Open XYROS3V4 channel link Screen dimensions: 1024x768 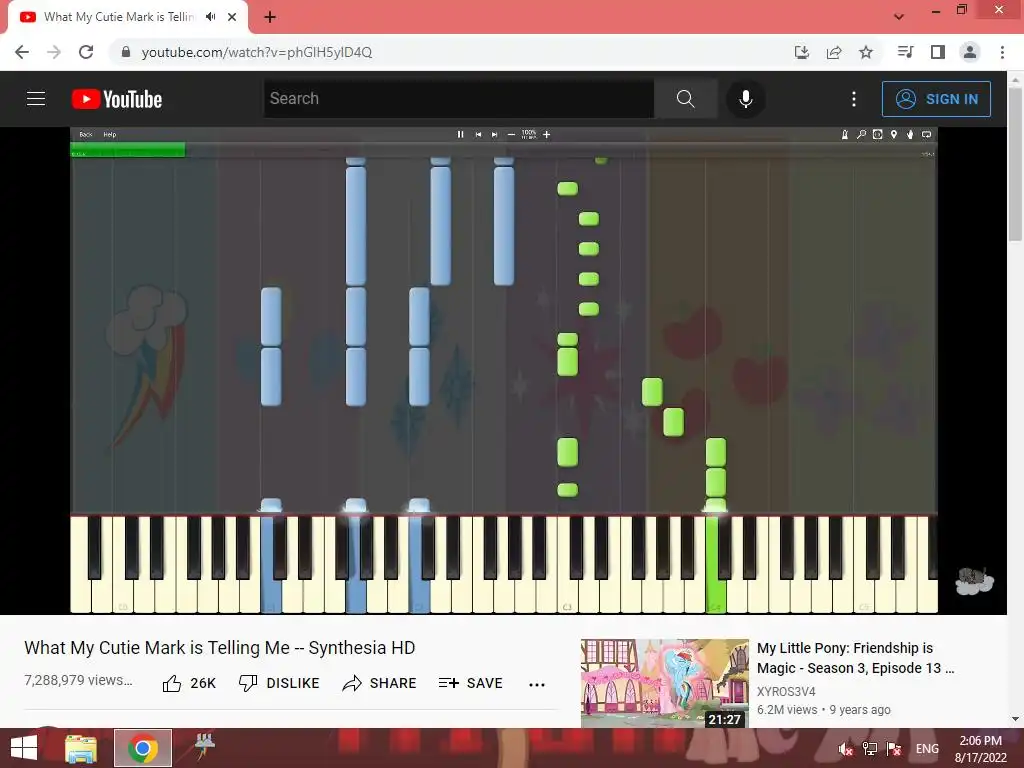(786, 692)
